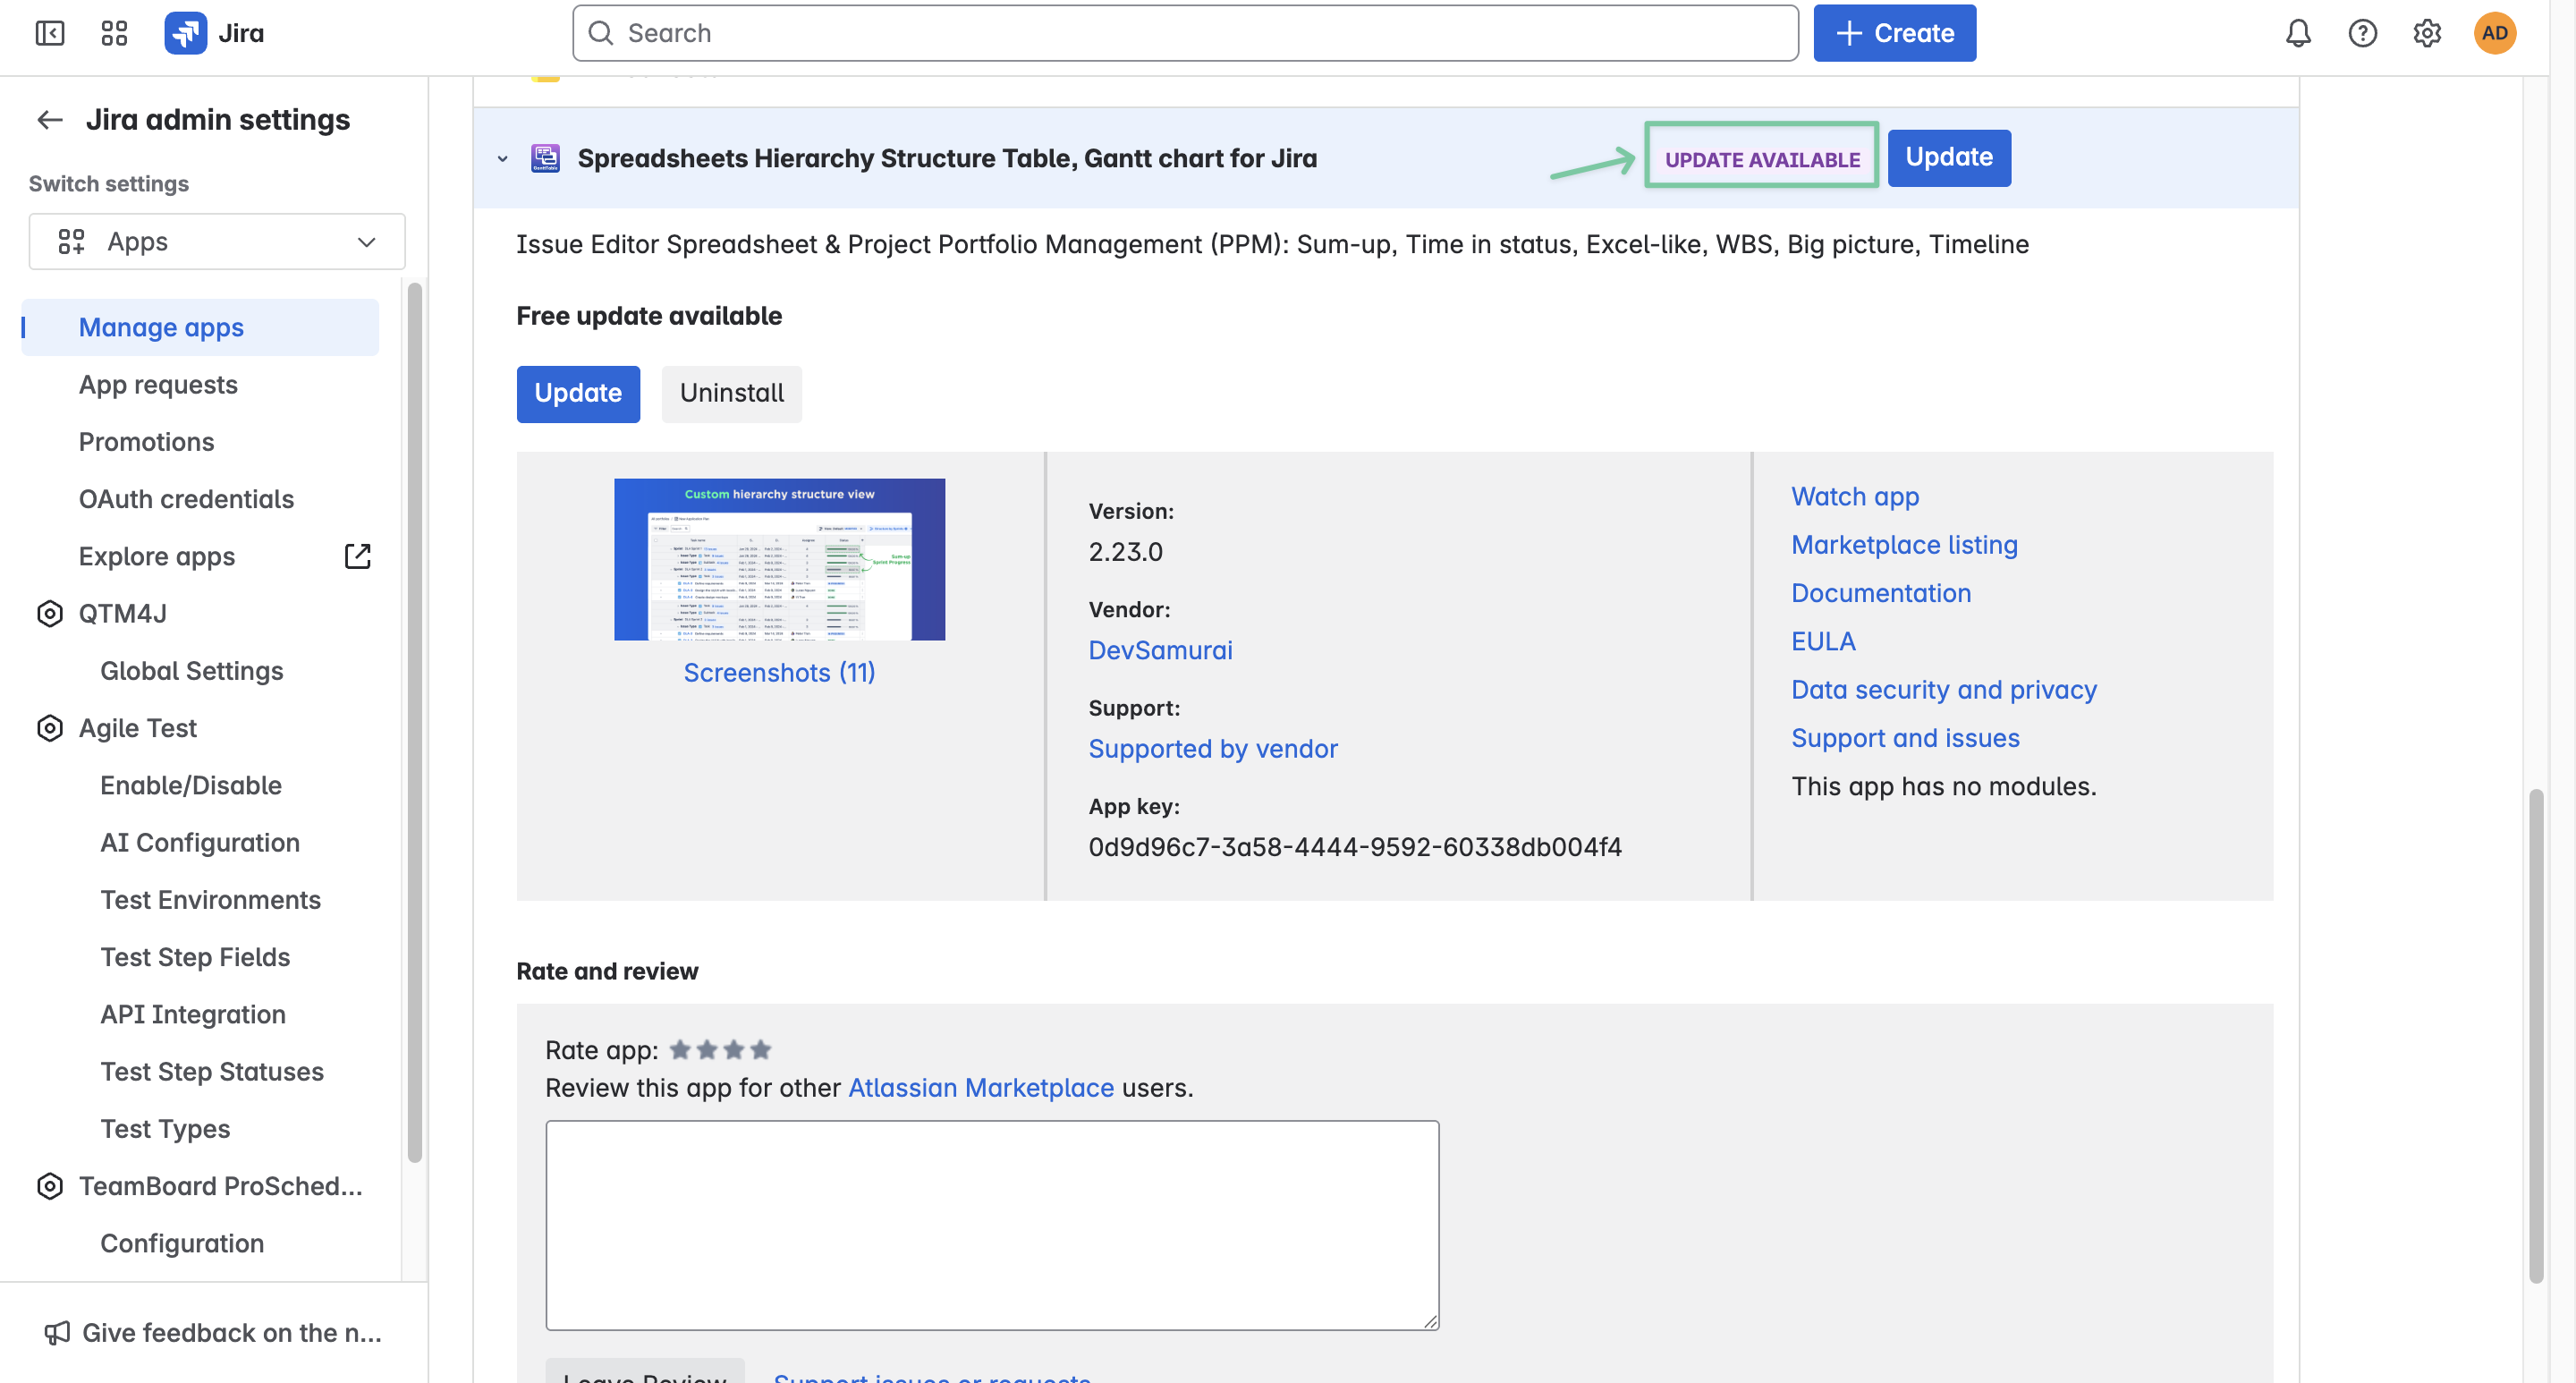The image size is (2576, 1383).
Task: Collapse the Spreadsheets Hierarchy app row
Action: pyautogui.click(x=503, y=159)
